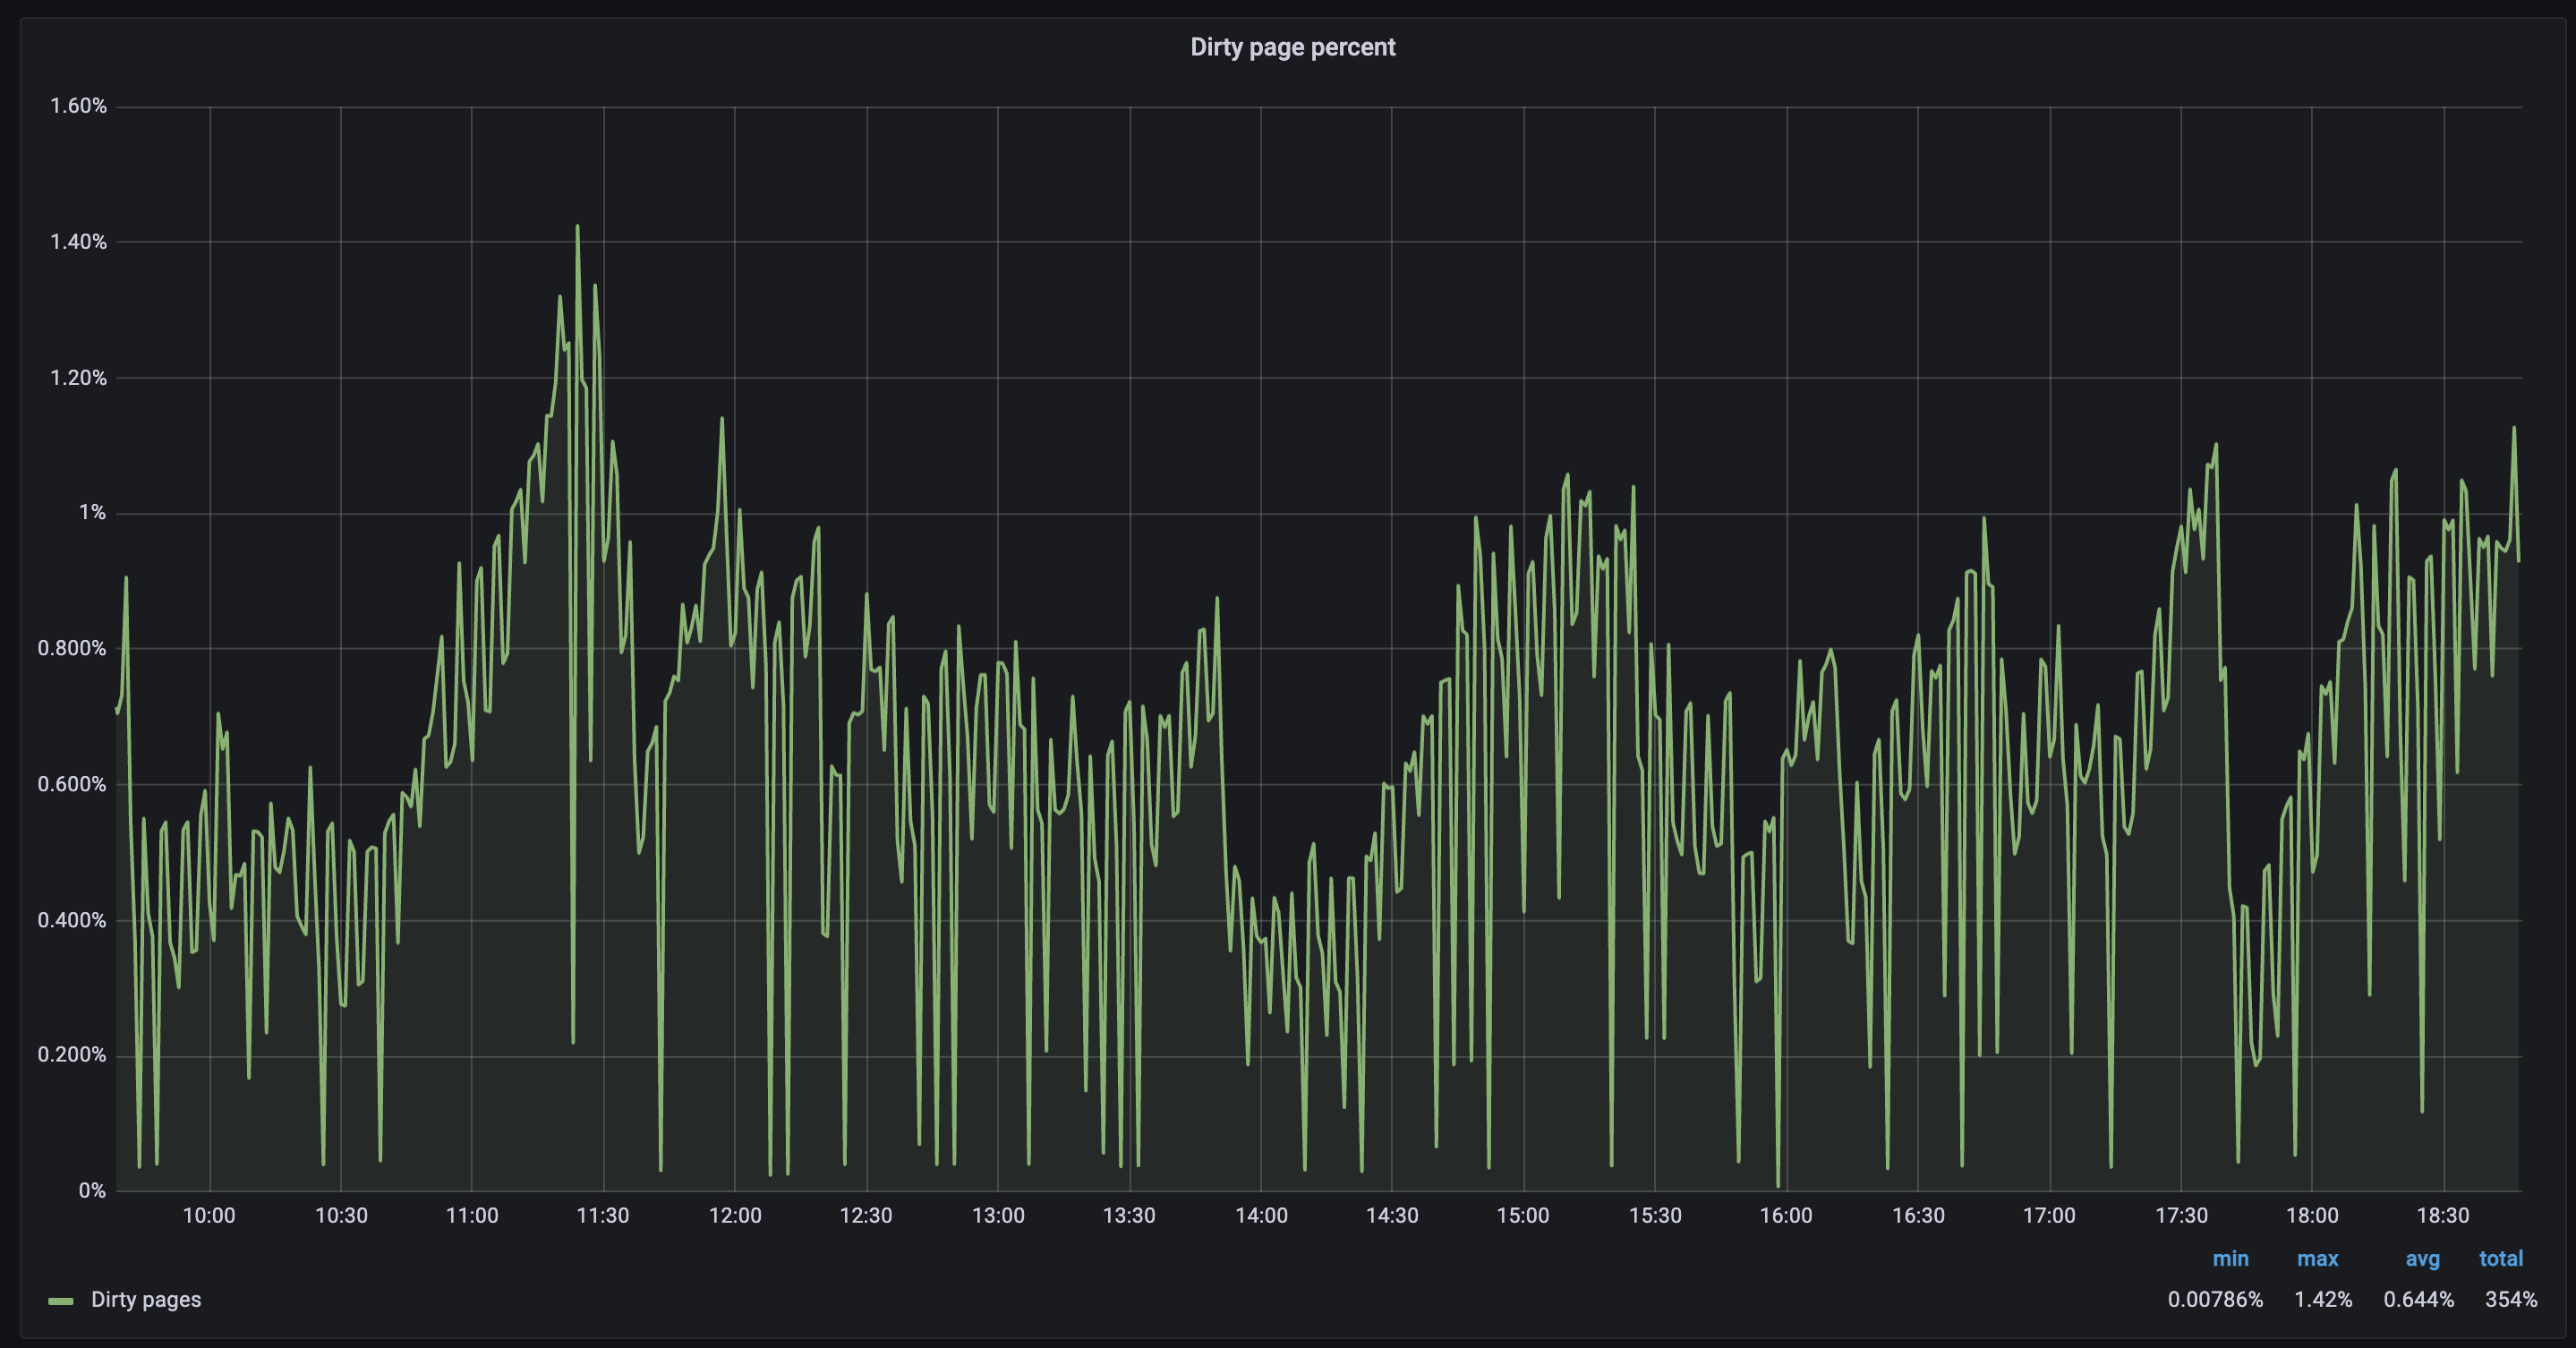Click the 1% y-axis label
The image size is (2576, 1348).
(x=92, y=512)
